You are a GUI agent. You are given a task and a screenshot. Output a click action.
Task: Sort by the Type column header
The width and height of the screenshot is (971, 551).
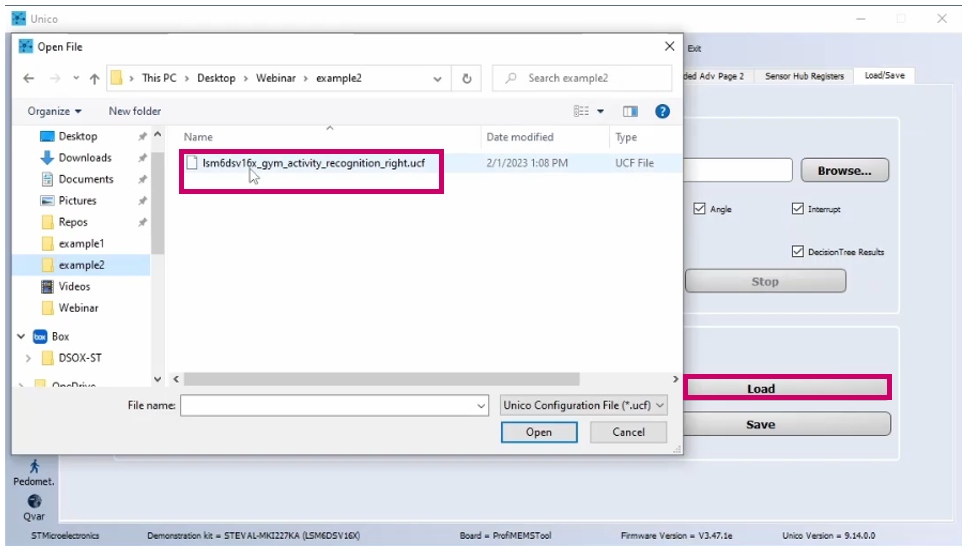[x=626, y=137]
